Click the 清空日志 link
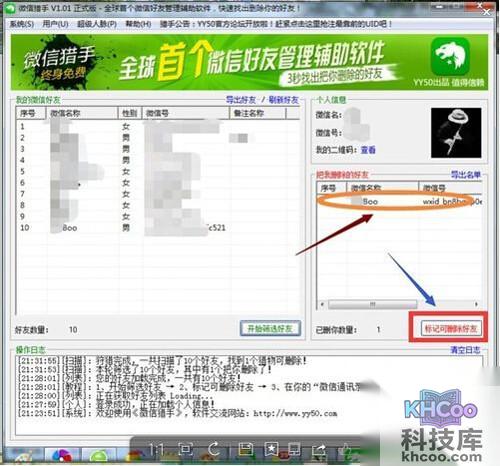This screenshot has height=466, width=500. point(465,350)
